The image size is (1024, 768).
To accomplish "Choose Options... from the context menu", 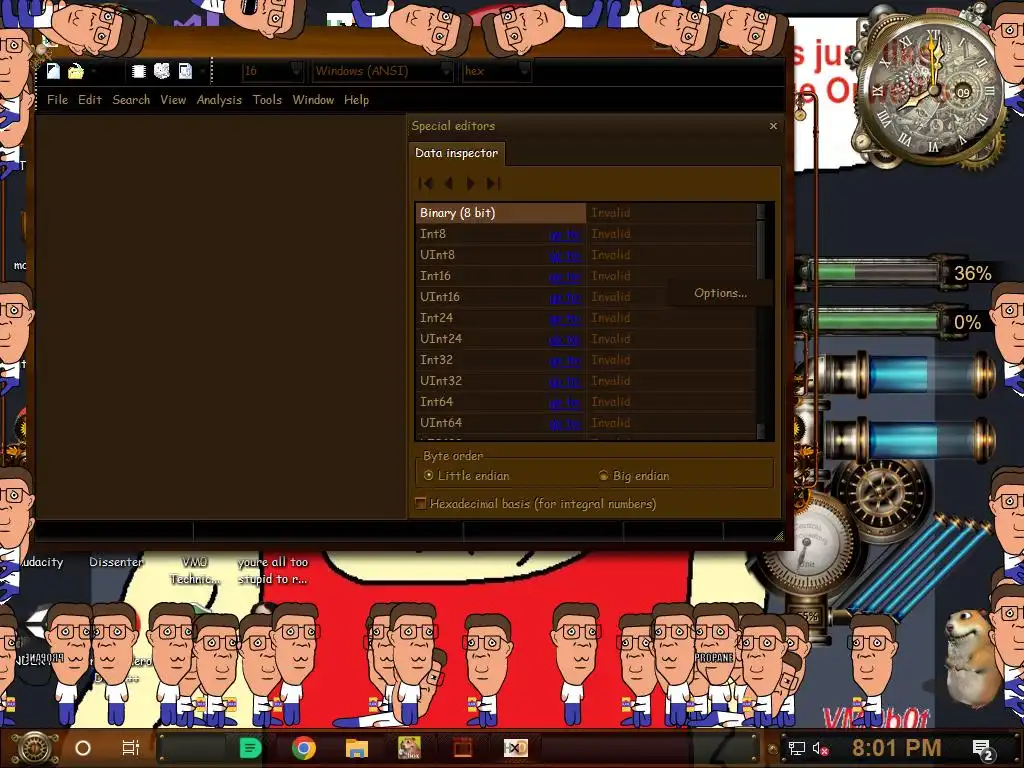I will click(x=720, y=293).
